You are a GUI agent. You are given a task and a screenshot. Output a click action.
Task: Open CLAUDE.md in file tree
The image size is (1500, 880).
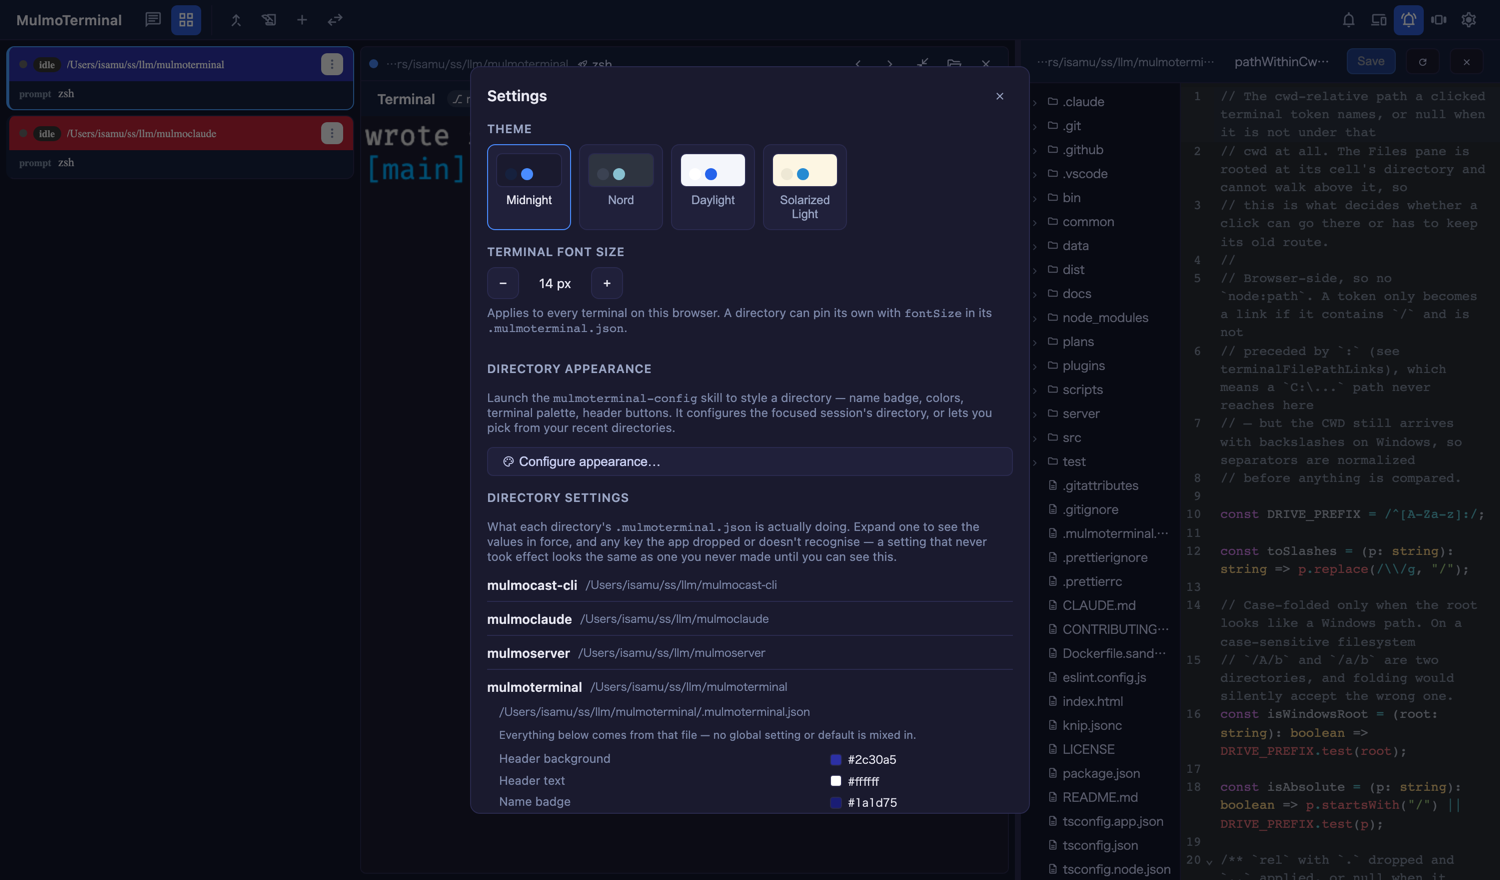1100,606
